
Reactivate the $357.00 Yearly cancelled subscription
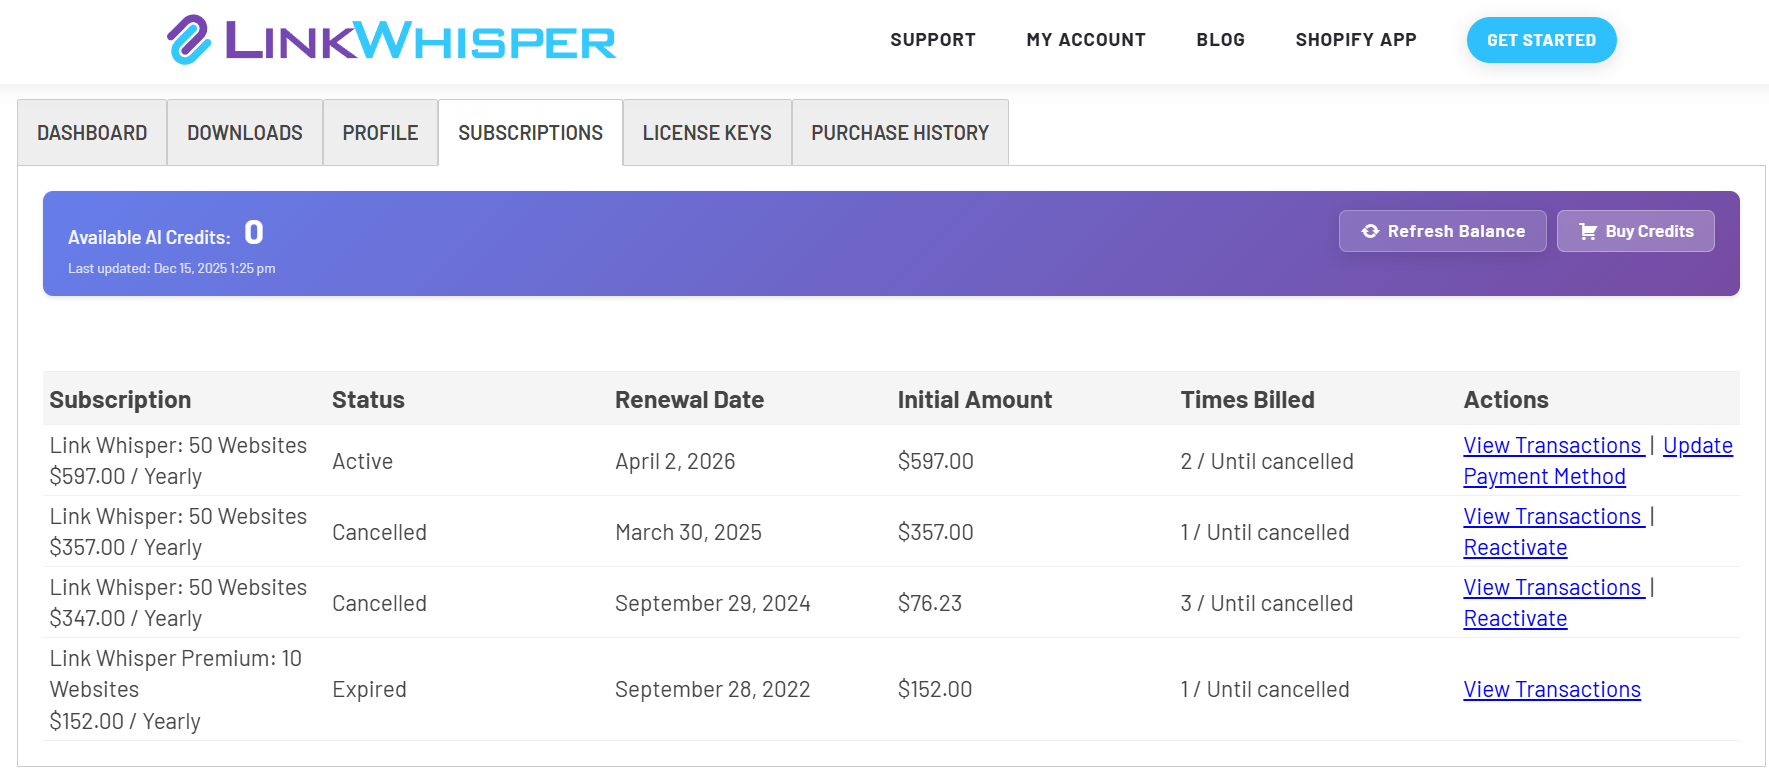click(1515, 547)
